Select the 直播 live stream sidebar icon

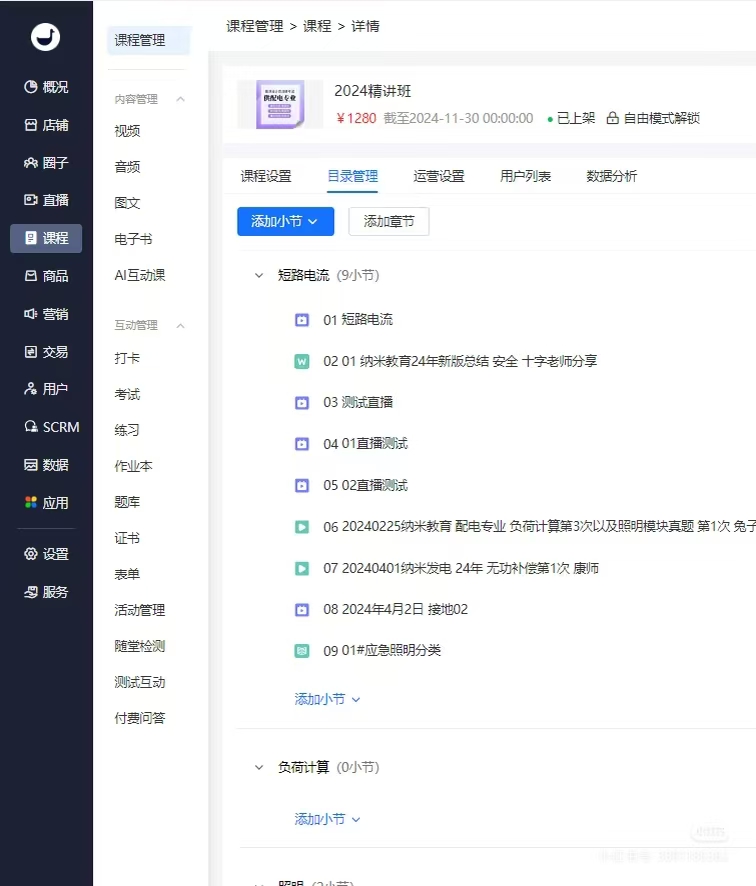coord(31,200)
